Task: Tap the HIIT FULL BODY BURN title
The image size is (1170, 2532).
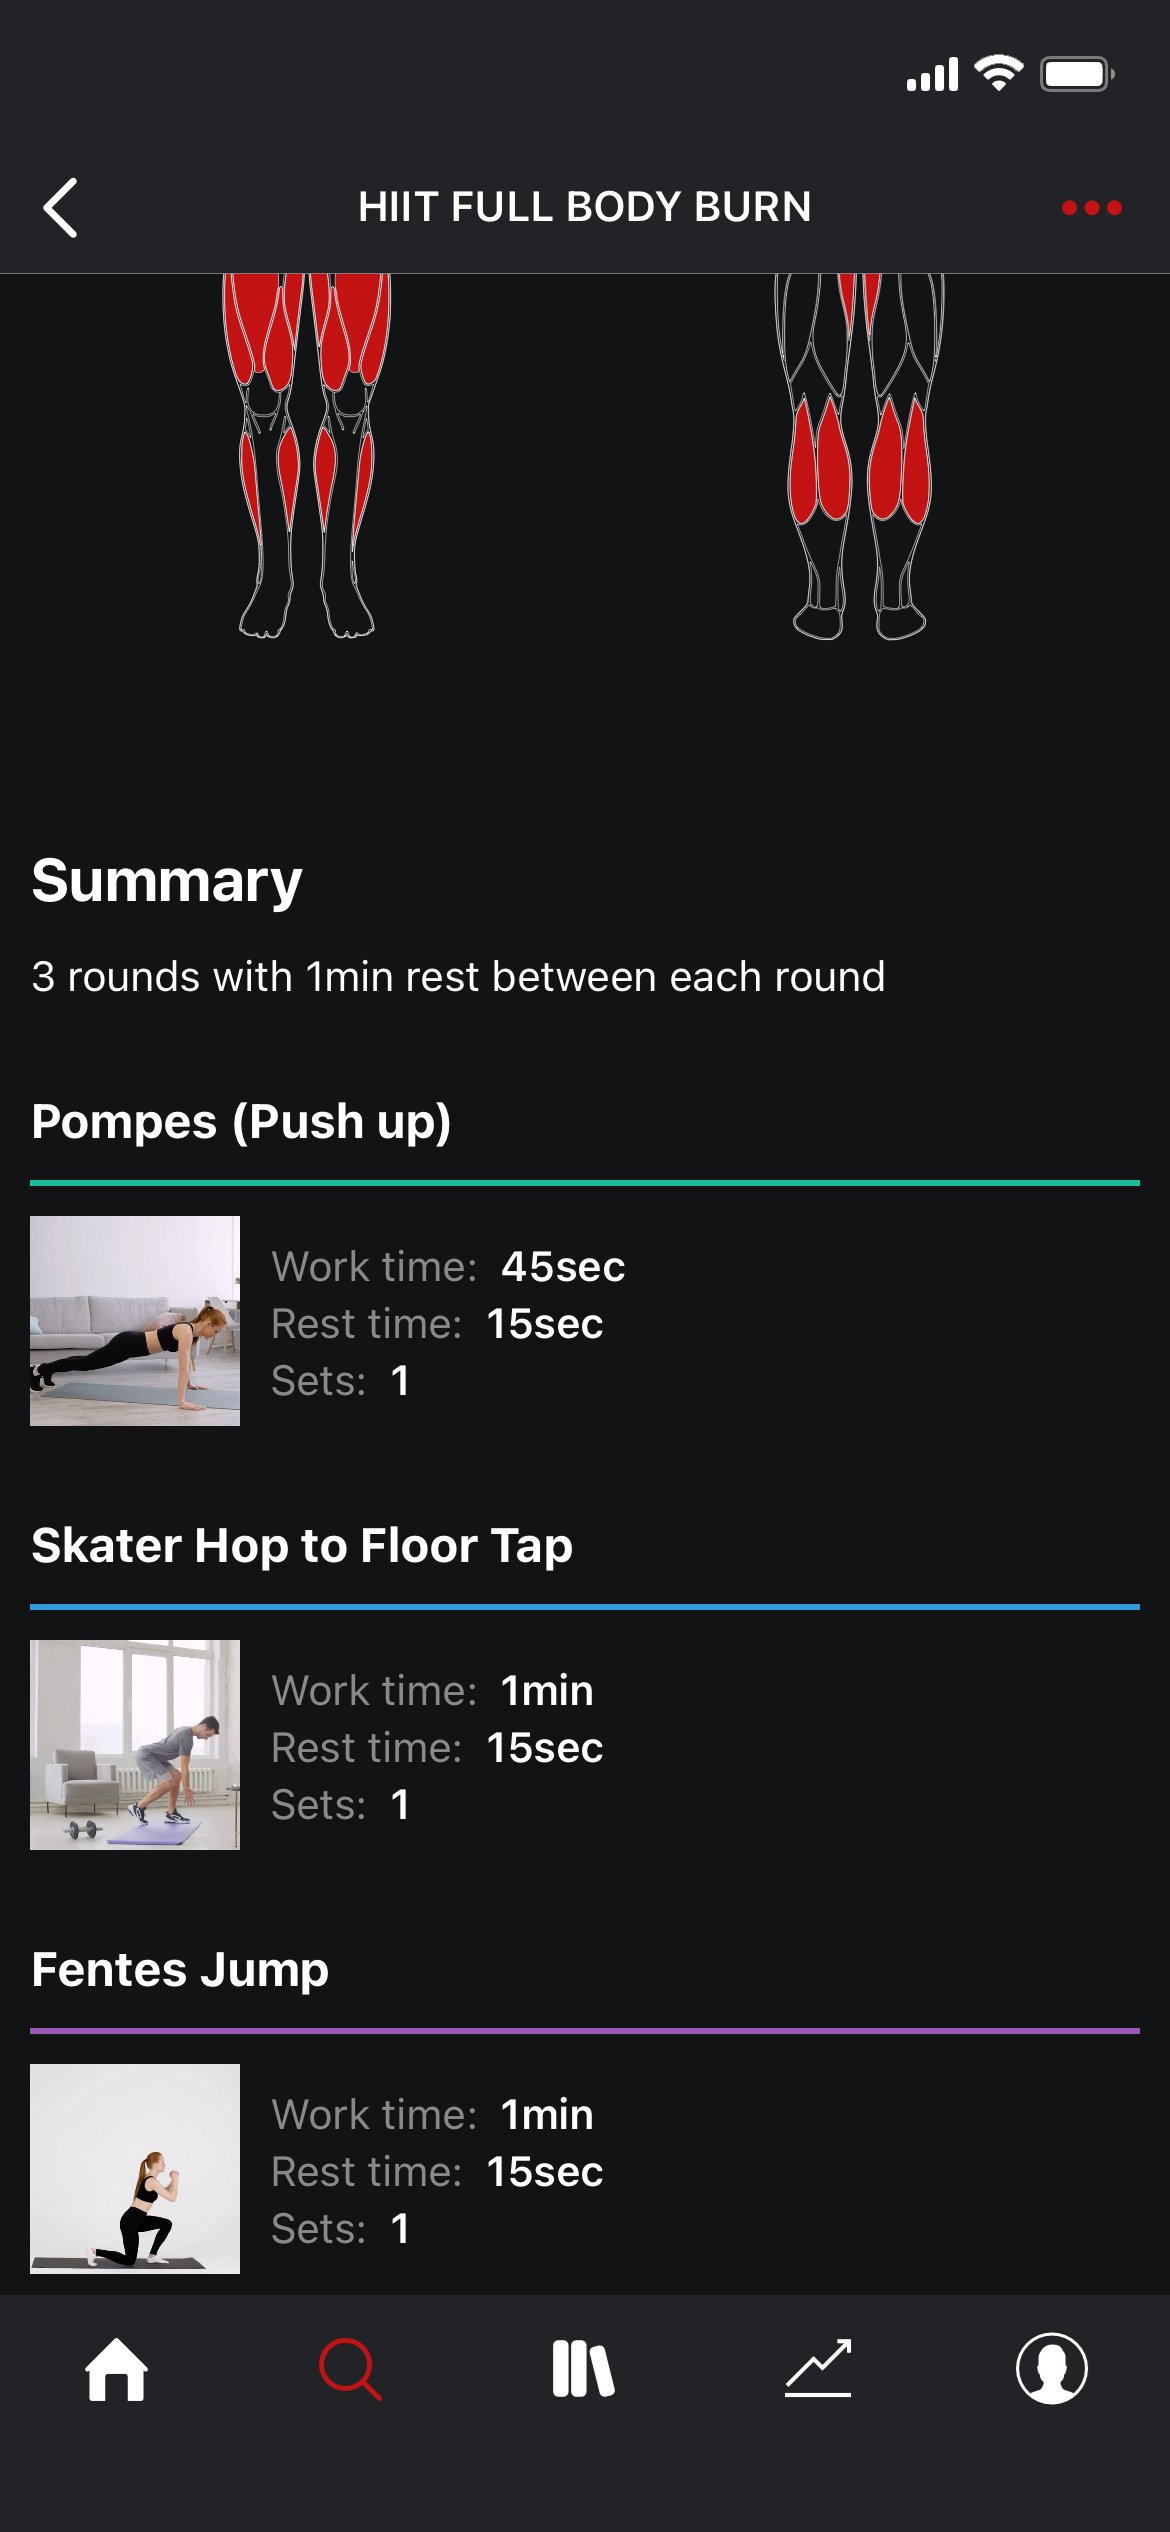Action: [585, 207]
